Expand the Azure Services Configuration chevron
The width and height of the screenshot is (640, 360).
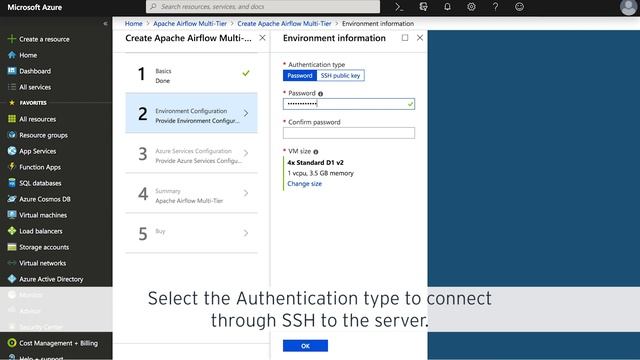point(246,153)
